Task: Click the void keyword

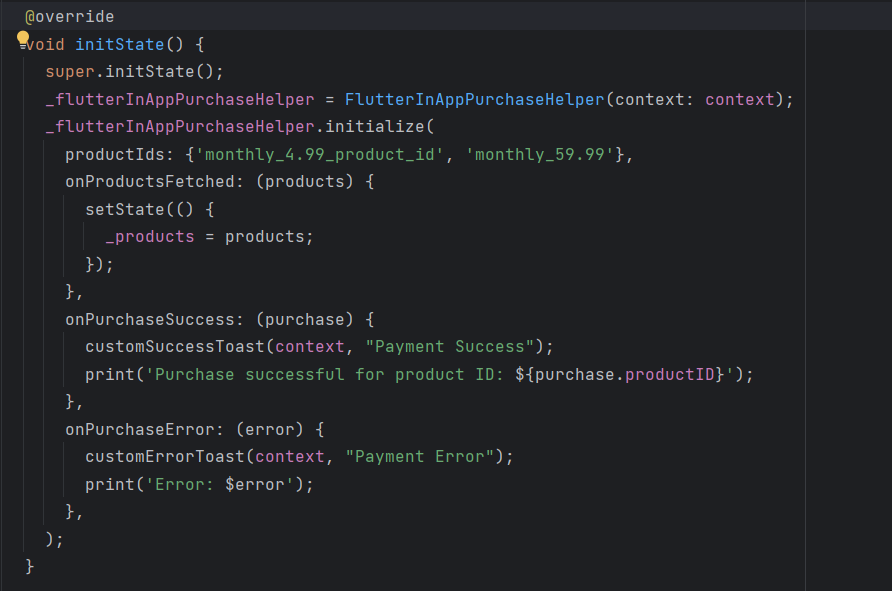Action: [x=45, y=44]
